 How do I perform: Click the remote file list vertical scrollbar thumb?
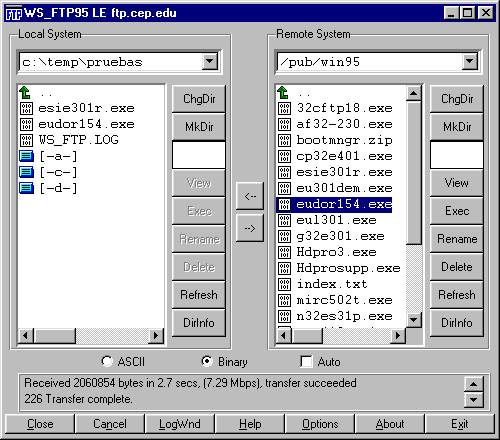[414, 173]
